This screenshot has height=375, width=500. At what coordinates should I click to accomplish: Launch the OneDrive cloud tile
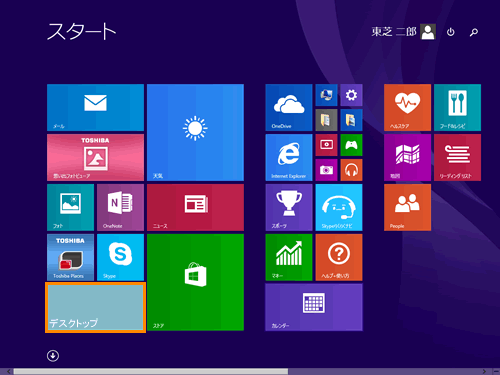tap(289, 107)
